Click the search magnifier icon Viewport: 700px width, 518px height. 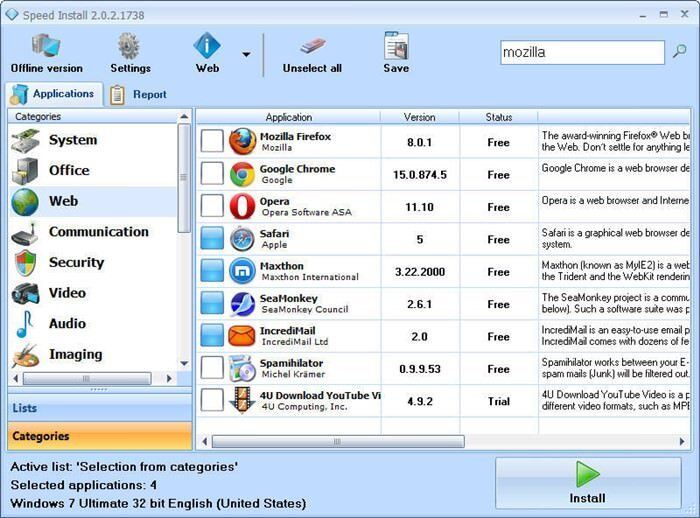click(680, 52)
